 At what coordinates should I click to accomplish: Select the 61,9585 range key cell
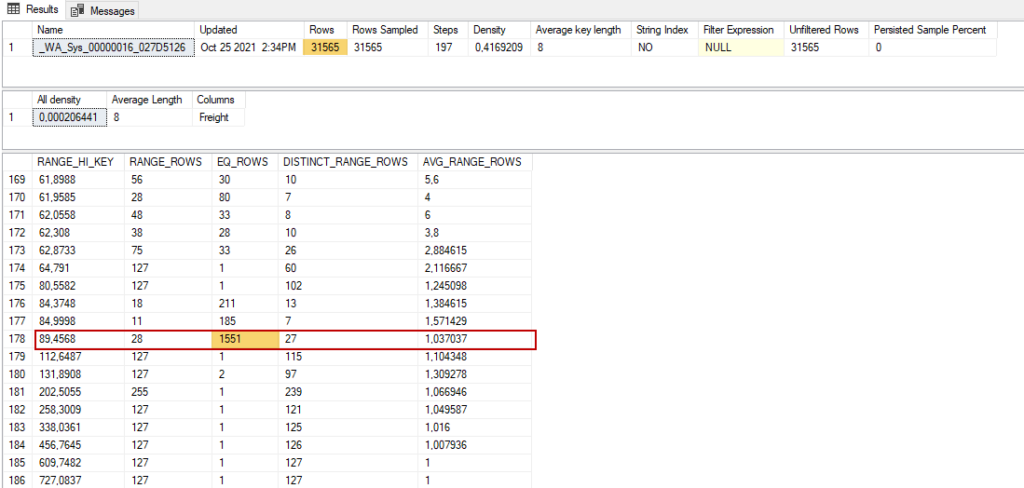tap(78, 198)
